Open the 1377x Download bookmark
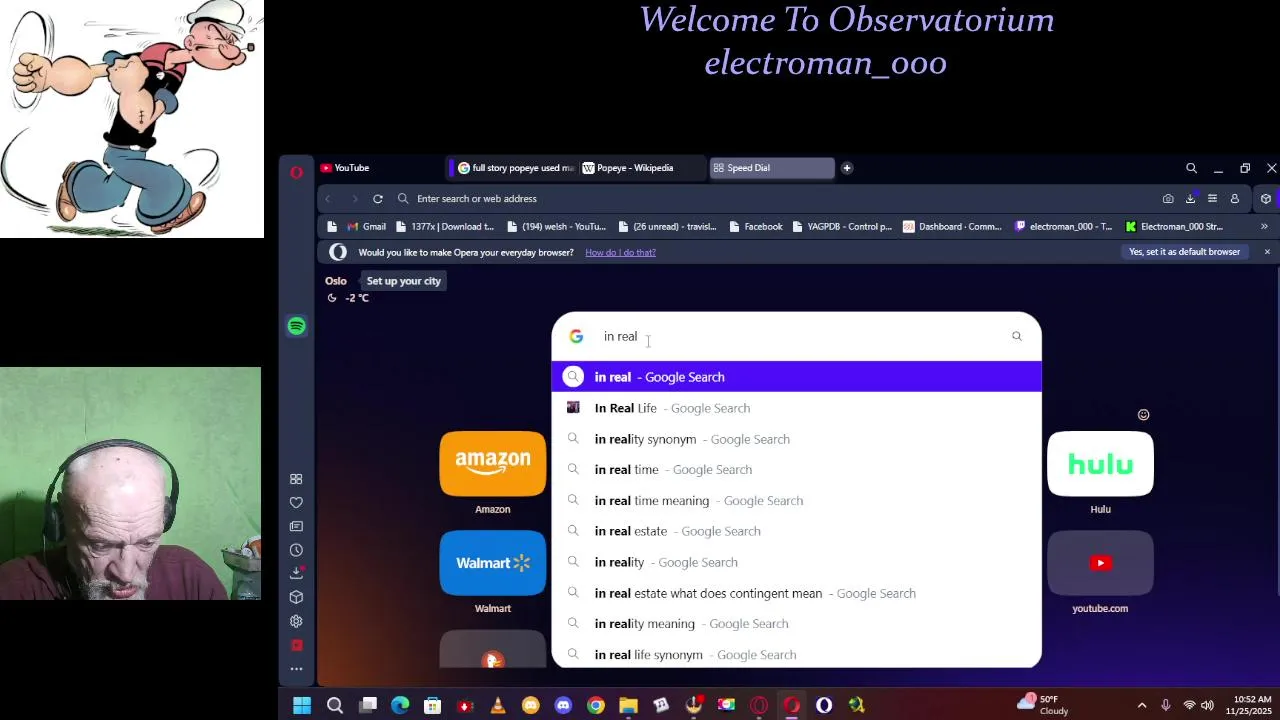The image size is (1280, 720). (444, 227)
